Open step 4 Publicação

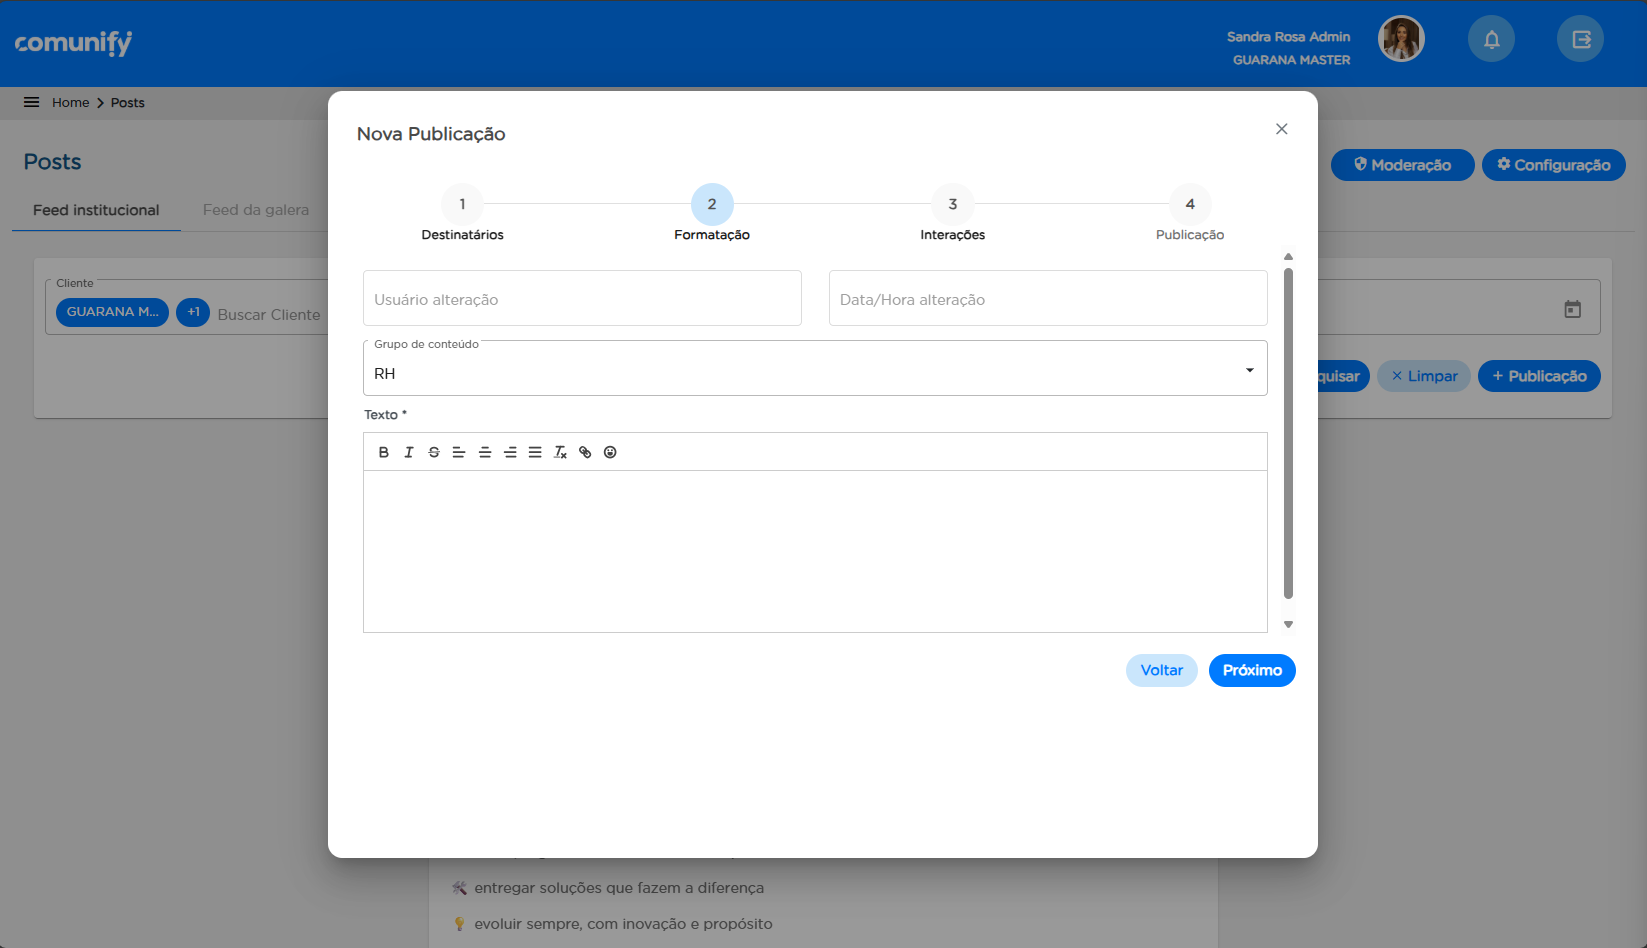pyautogui.click(x=1189, y=204)
